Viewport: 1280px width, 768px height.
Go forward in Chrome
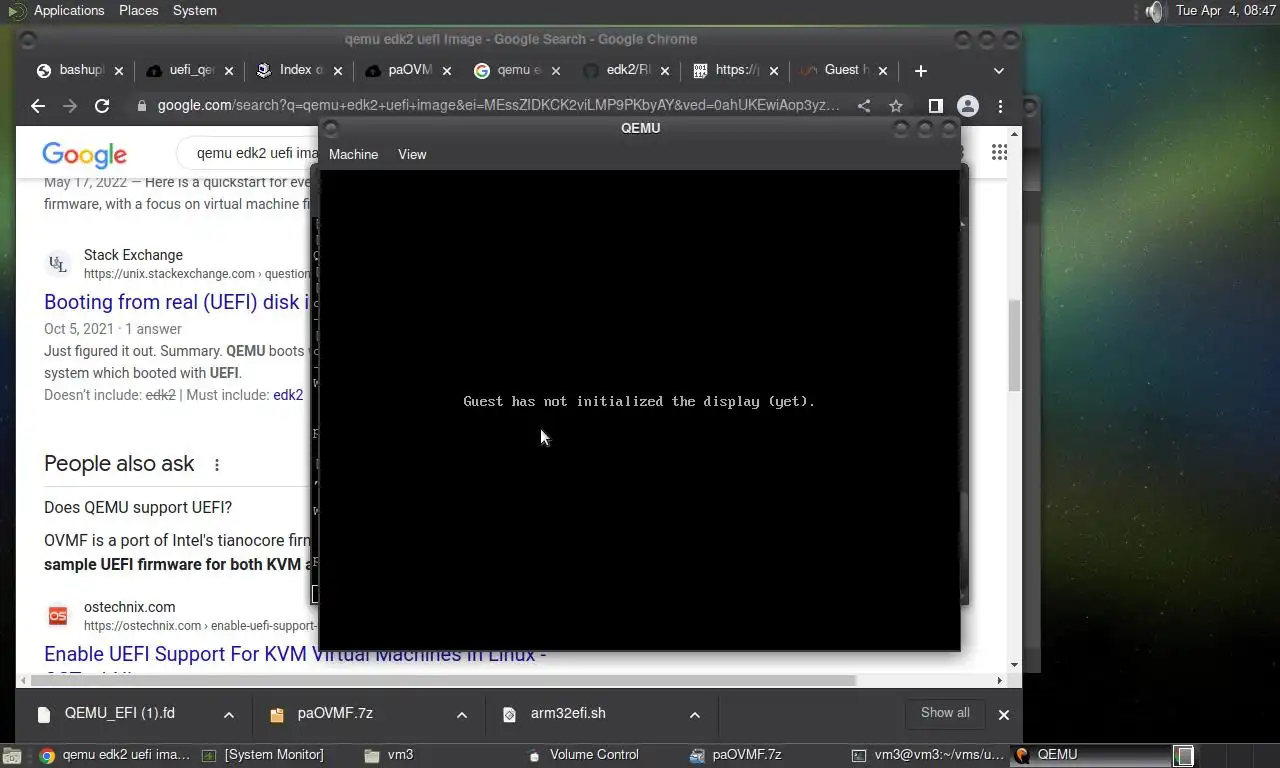click(x=70, y=106)
